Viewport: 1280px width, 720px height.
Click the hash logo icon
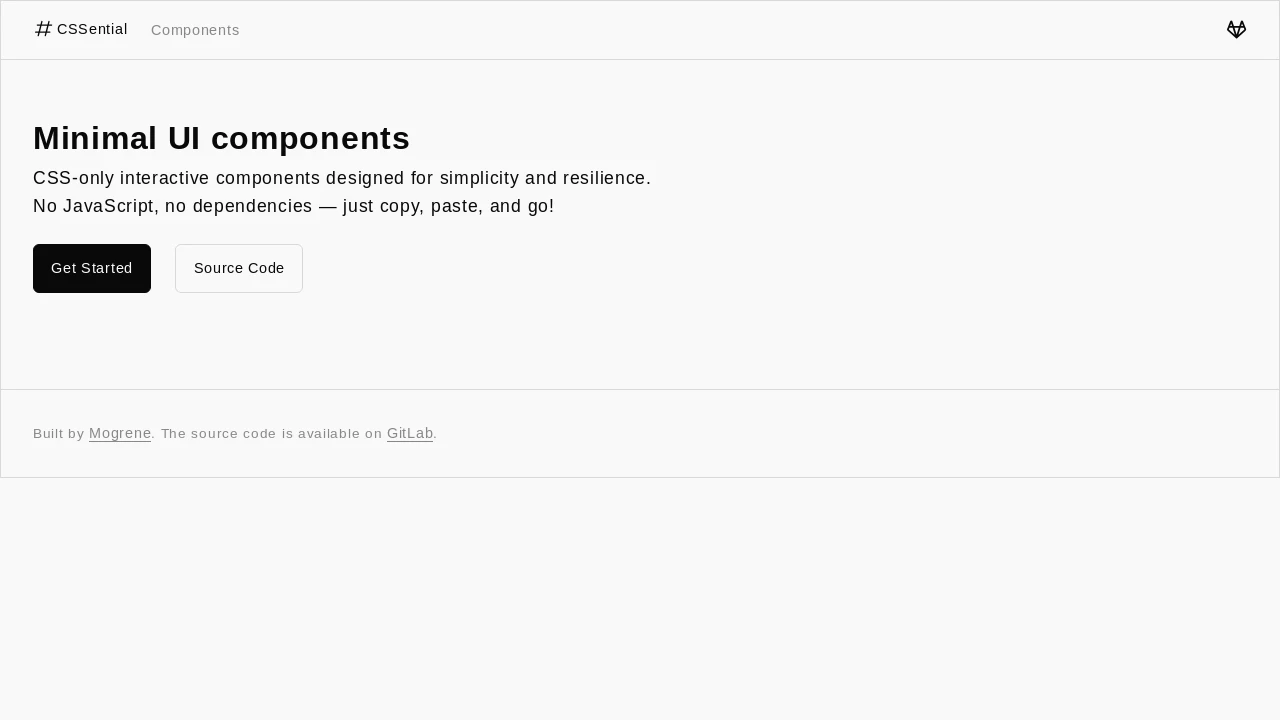(x=43, y=29)
